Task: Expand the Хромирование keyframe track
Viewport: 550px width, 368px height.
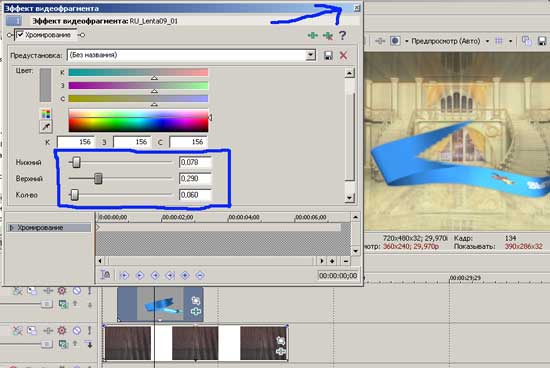Action: click(12, 228)
